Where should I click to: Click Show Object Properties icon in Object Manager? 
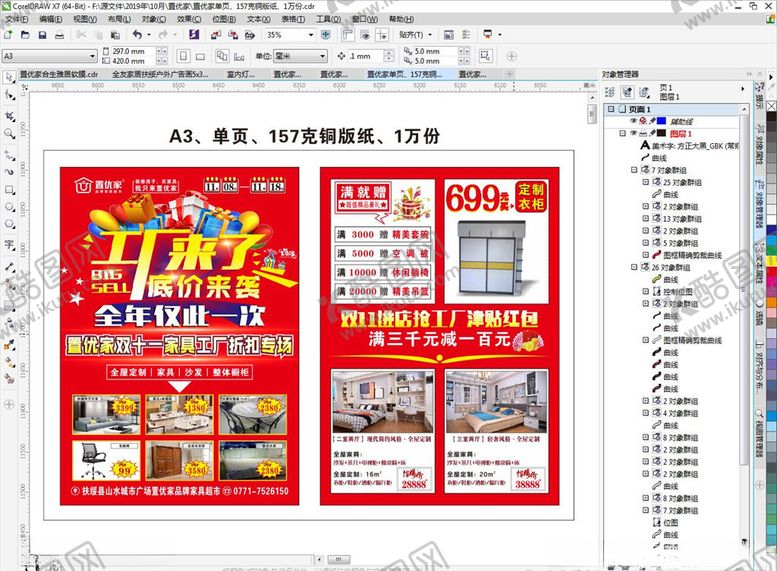click(610, 92)
